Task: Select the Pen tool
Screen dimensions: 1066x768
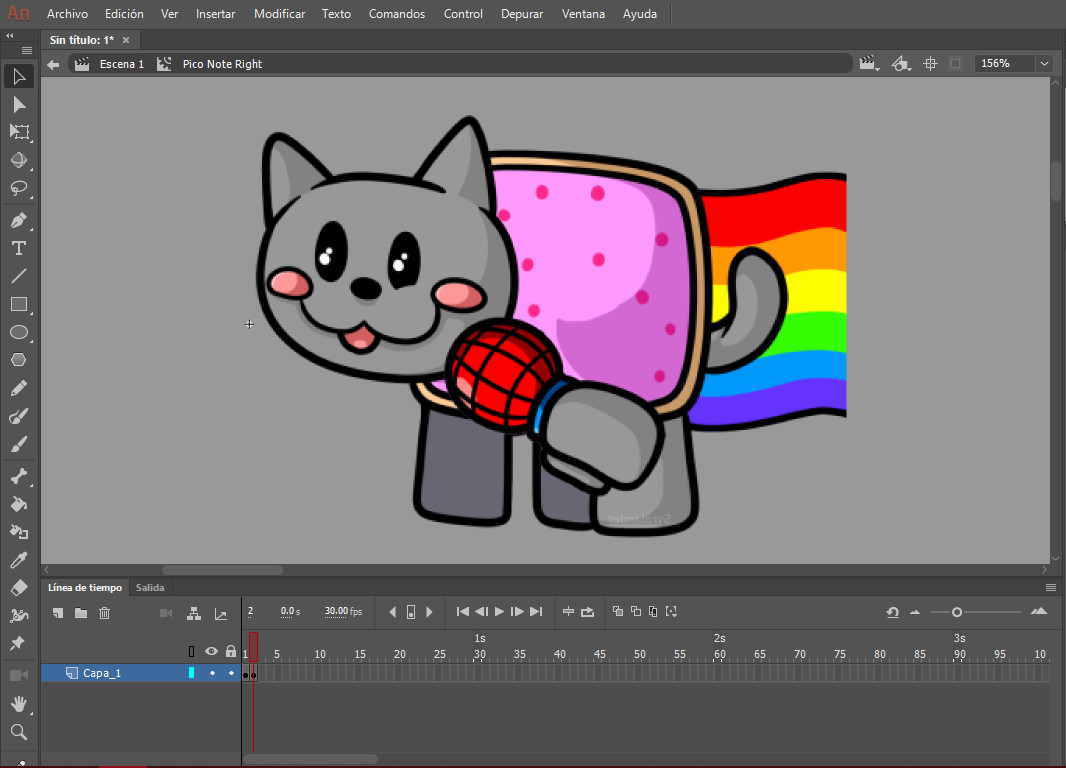Action: coord(18,220)
